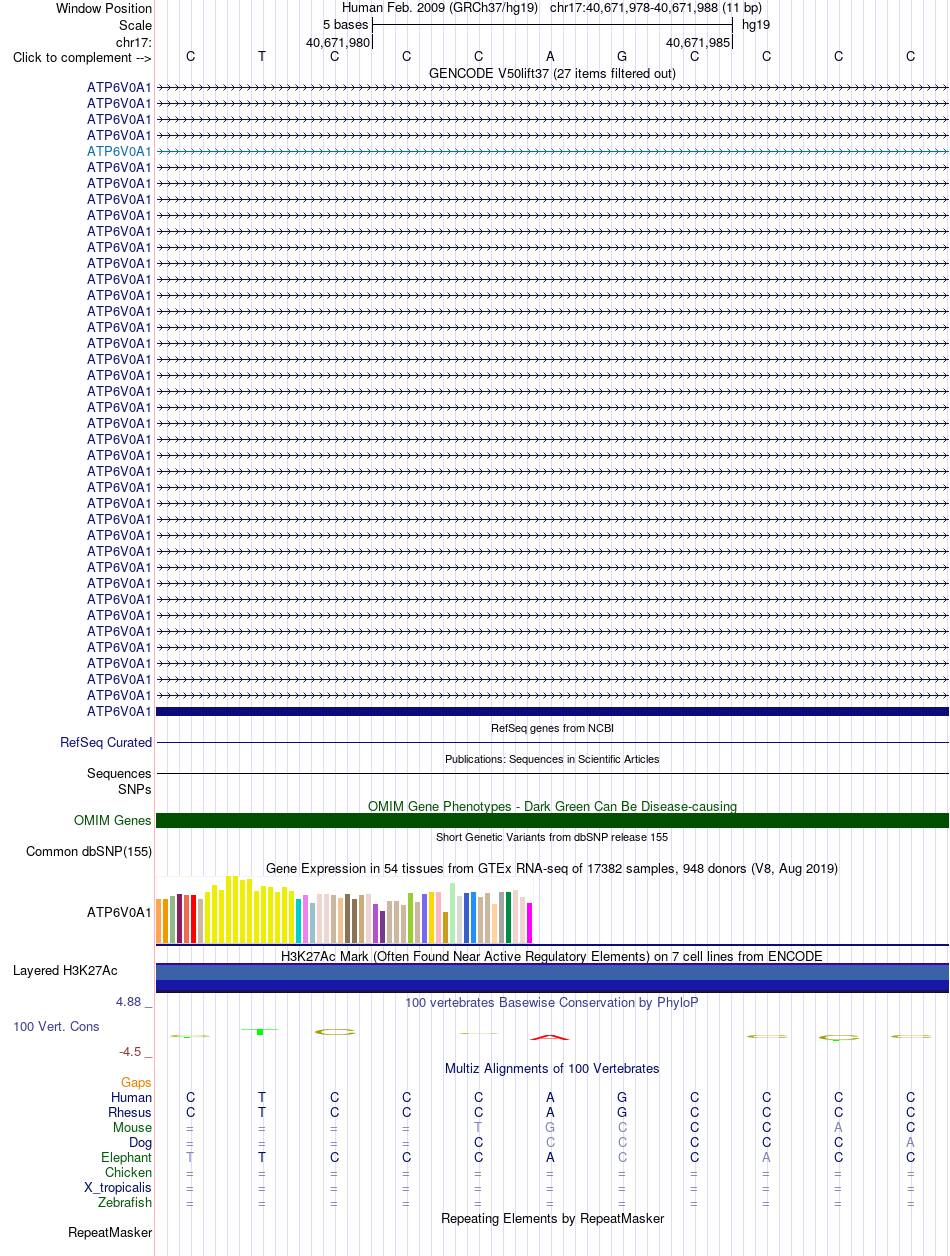
Task: Select the Chicken species label
Action: (129, 1173)
